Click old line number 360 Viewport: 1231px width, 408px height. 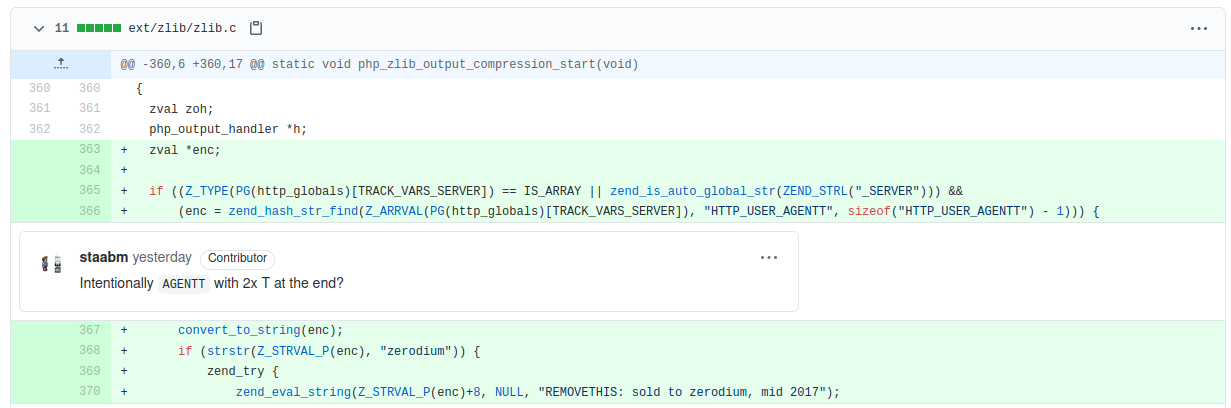[x=39, y=88]
